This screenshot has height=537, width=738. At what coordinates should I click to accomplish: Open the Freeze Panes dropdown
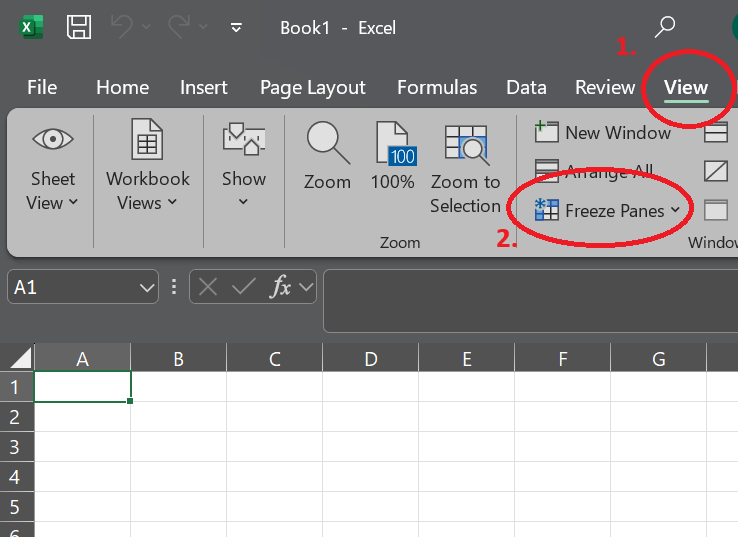607,210
